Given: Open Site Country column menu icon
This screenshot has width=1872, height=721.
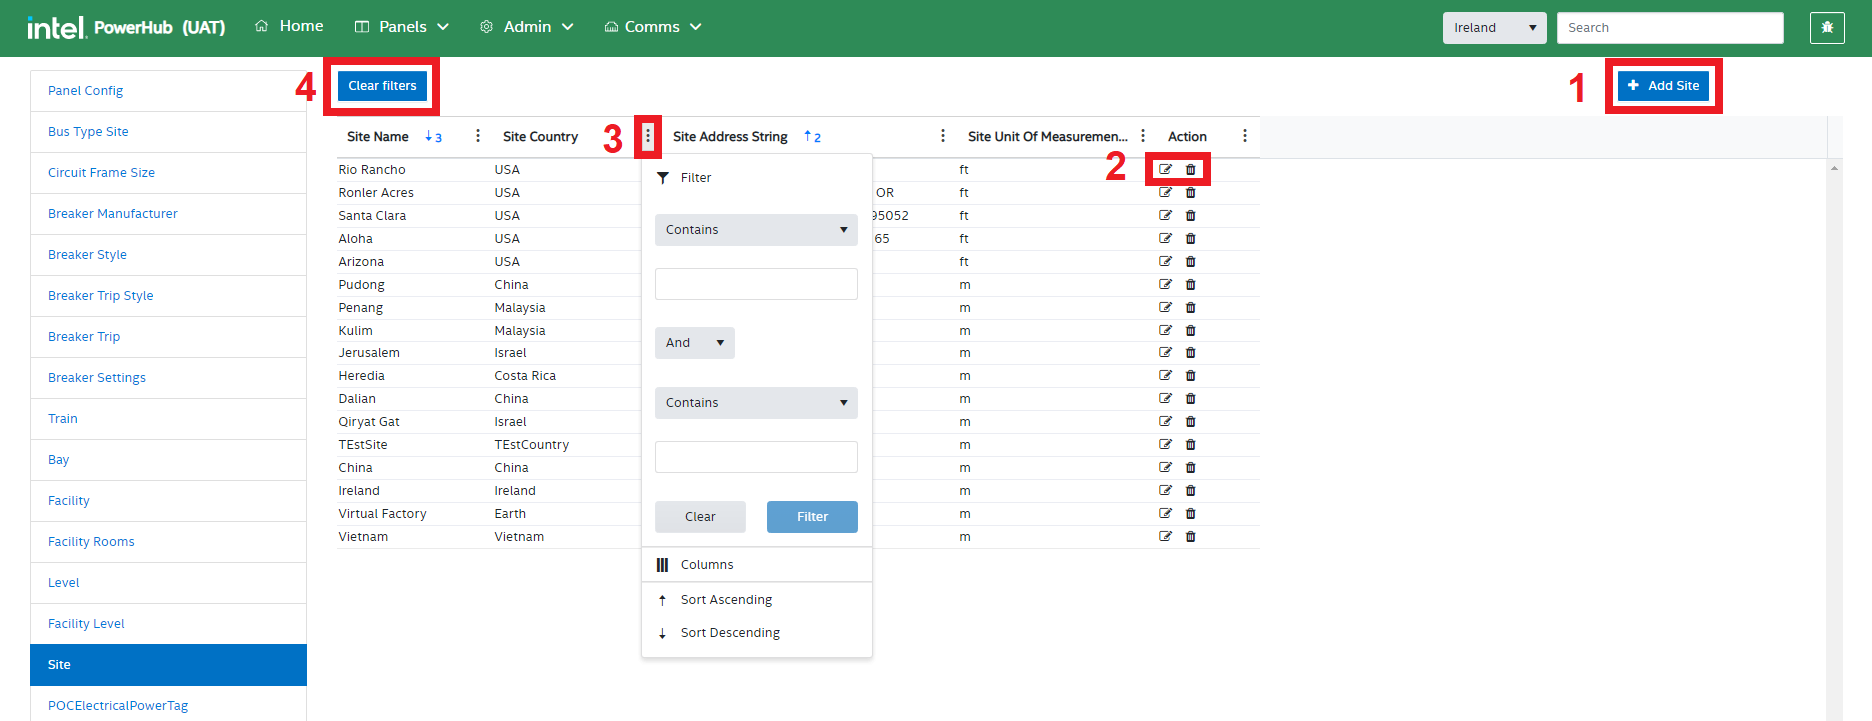Looking at the screenshot, I should pos(648,136).
